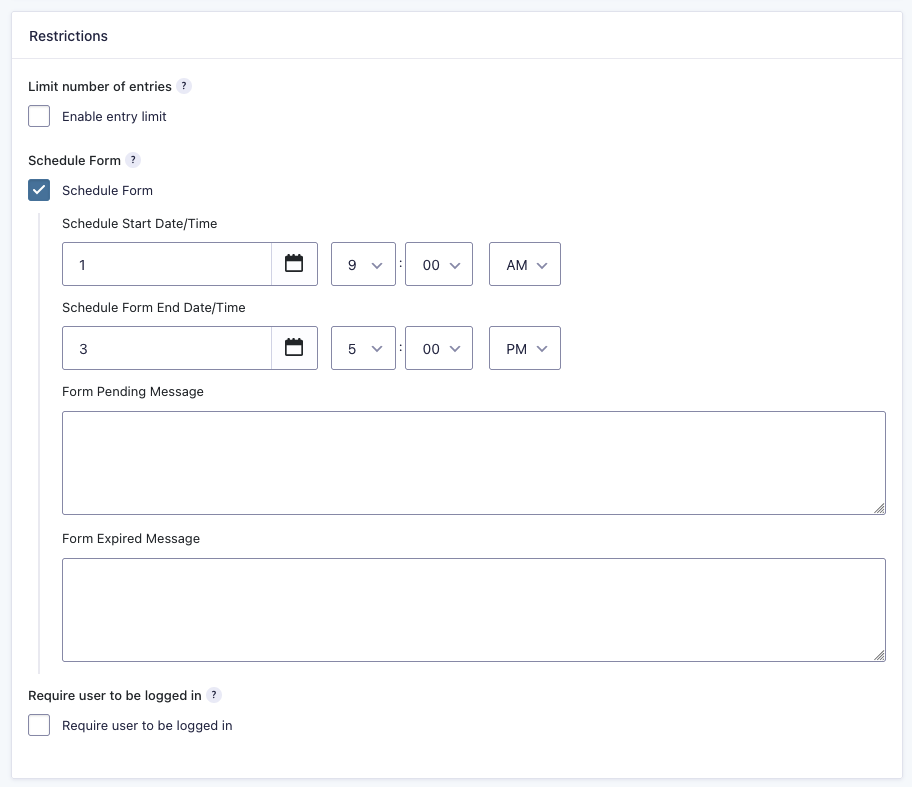Click the Schedule Start date input field
This screenshot has width=912, height=787.
[167, 265]
